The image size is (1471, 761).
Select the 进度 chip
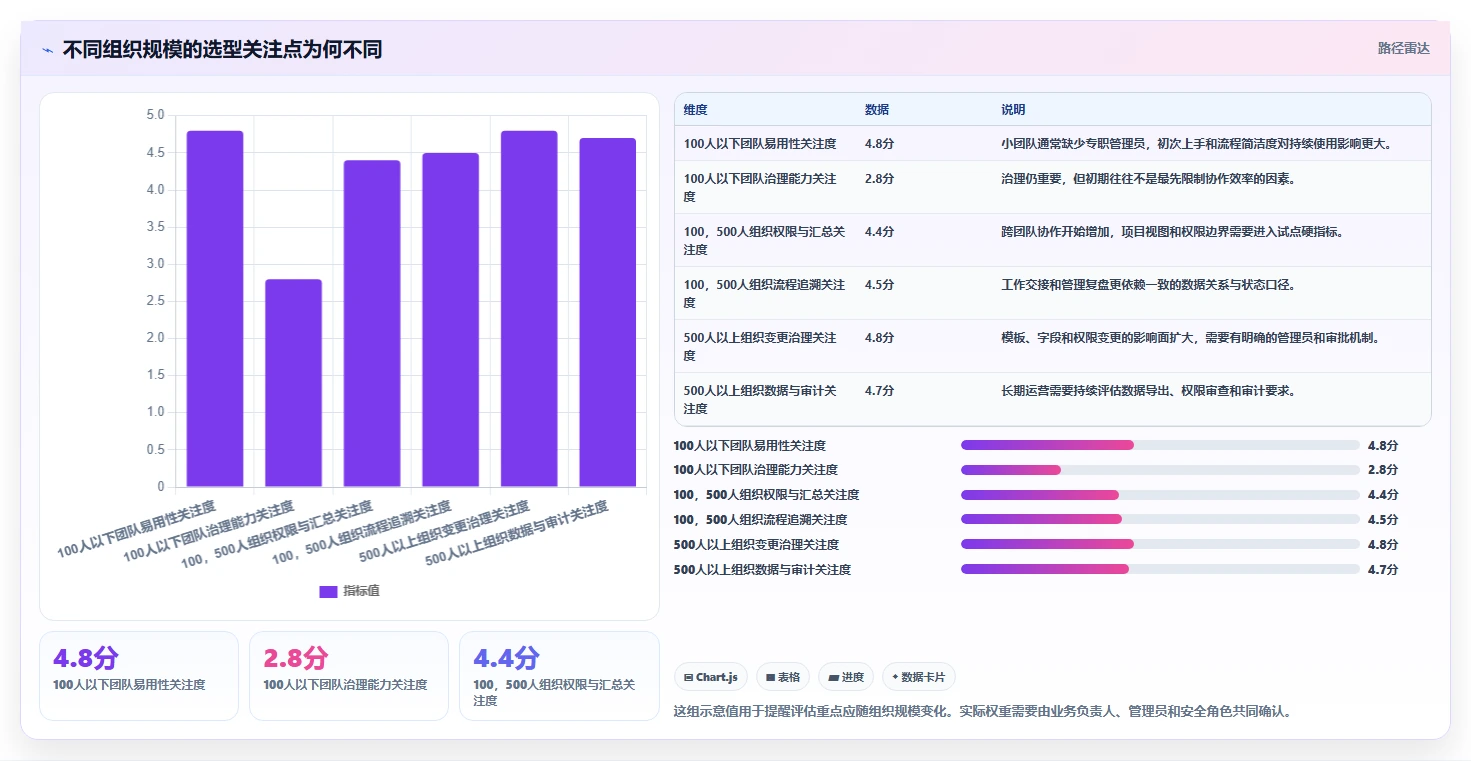tap(846, 677)
